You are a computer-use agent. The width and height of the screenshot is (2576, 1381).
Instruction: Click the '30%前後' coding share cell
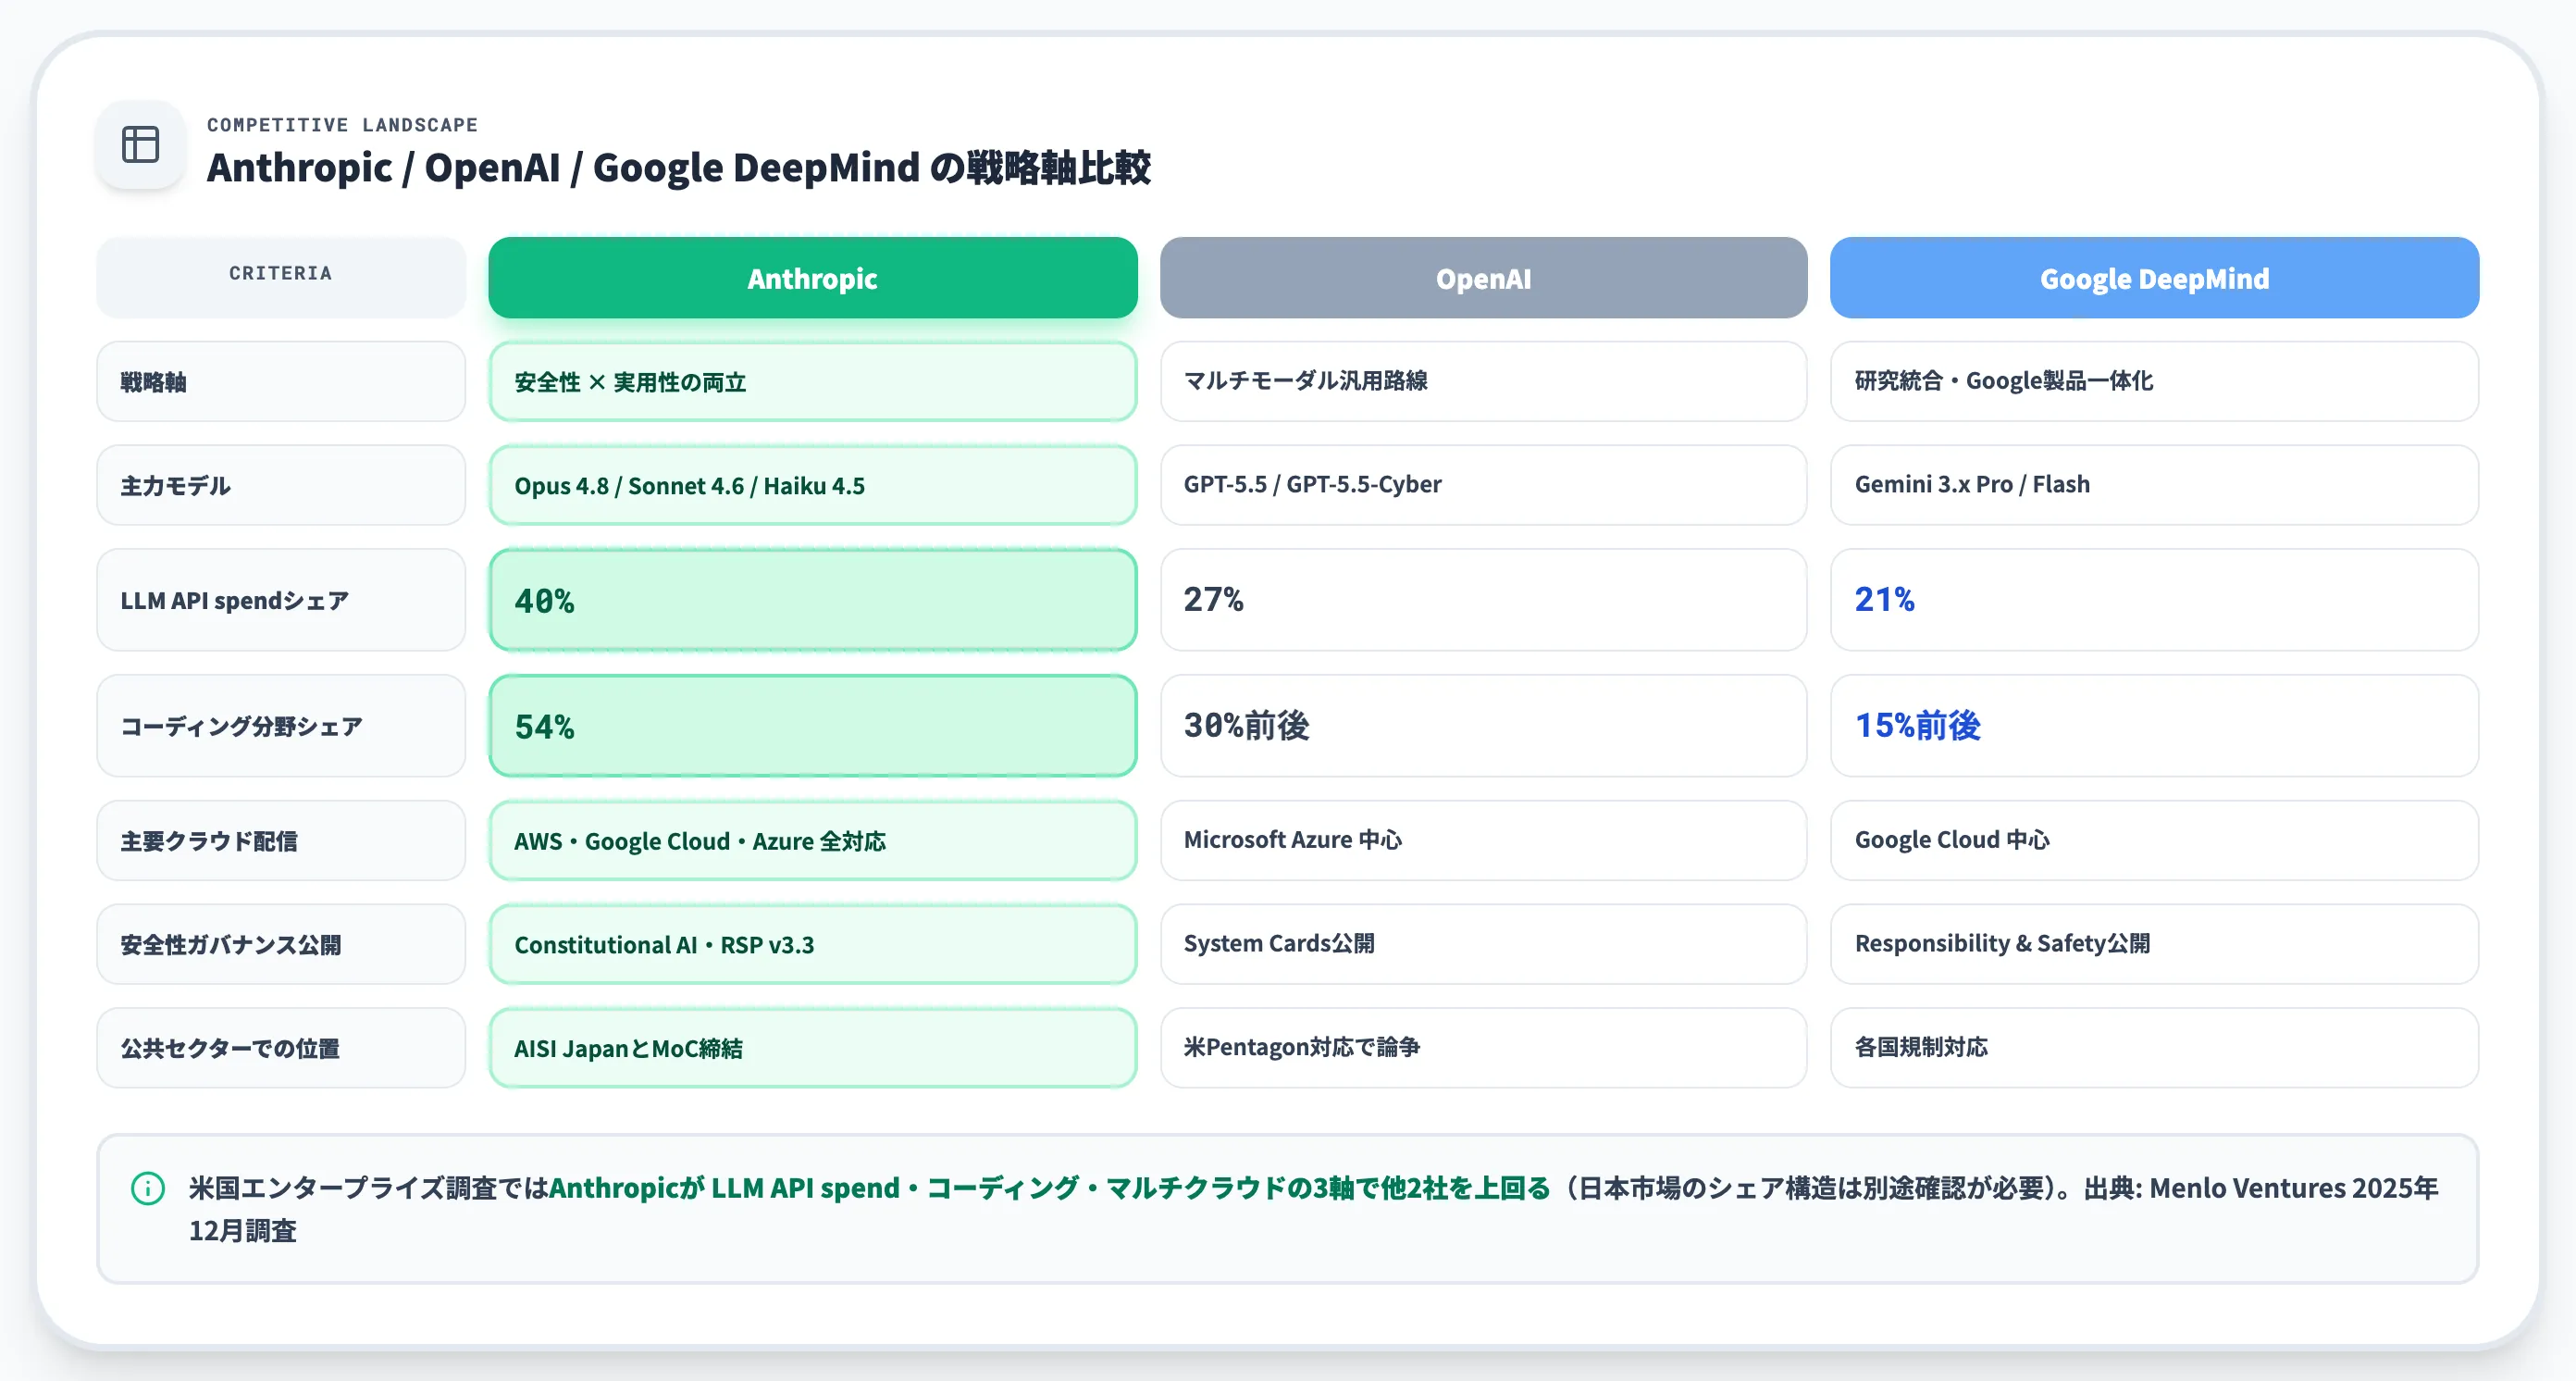point(1483,726)
